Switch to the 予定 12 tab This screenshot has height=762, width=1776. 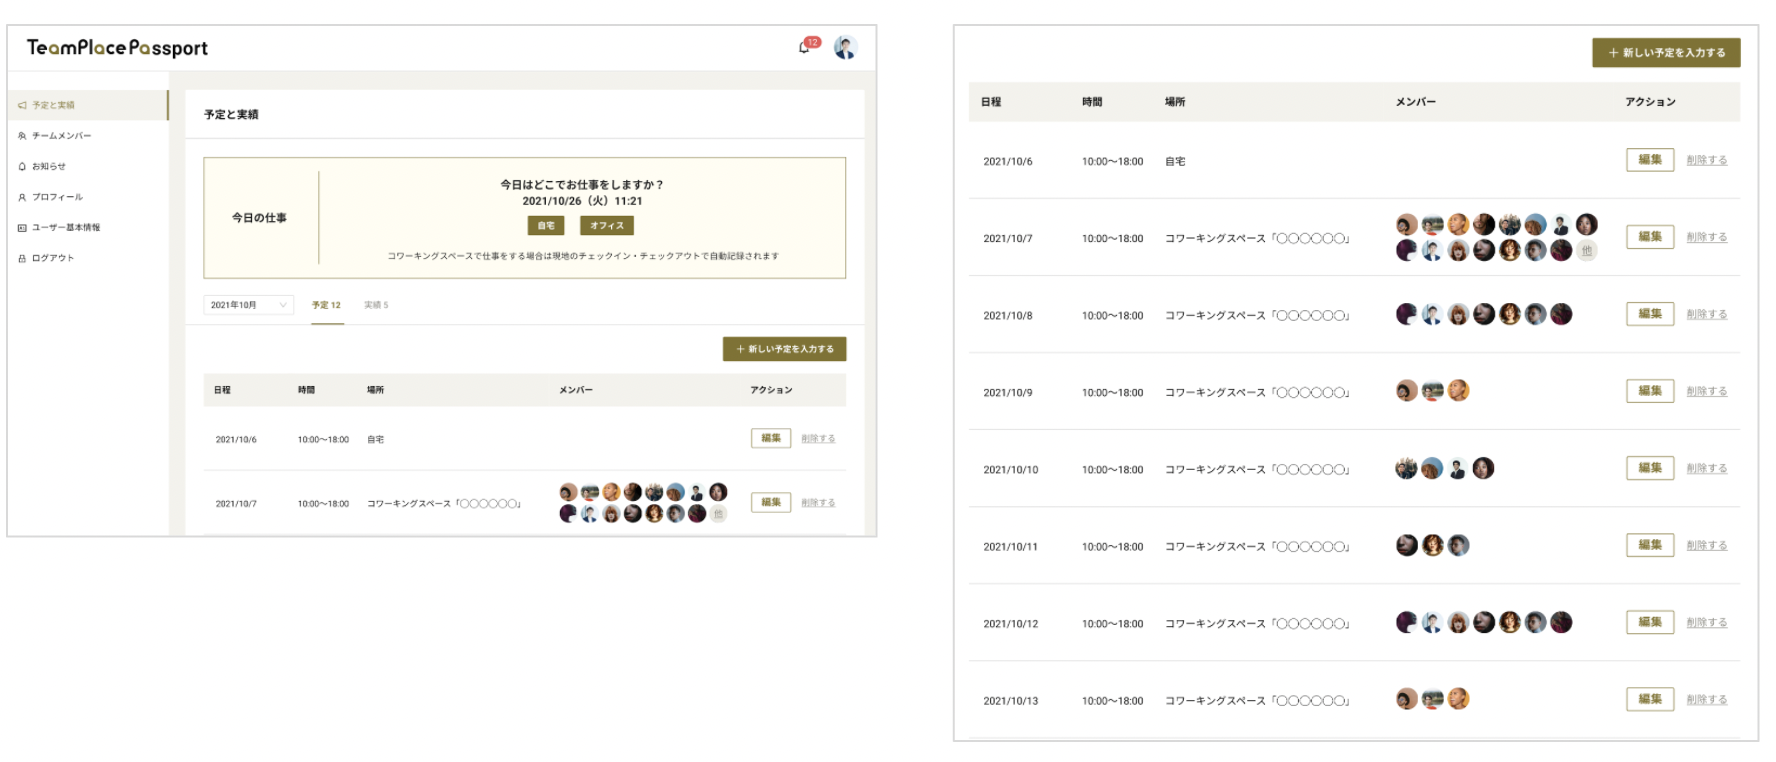click(326, 305)
